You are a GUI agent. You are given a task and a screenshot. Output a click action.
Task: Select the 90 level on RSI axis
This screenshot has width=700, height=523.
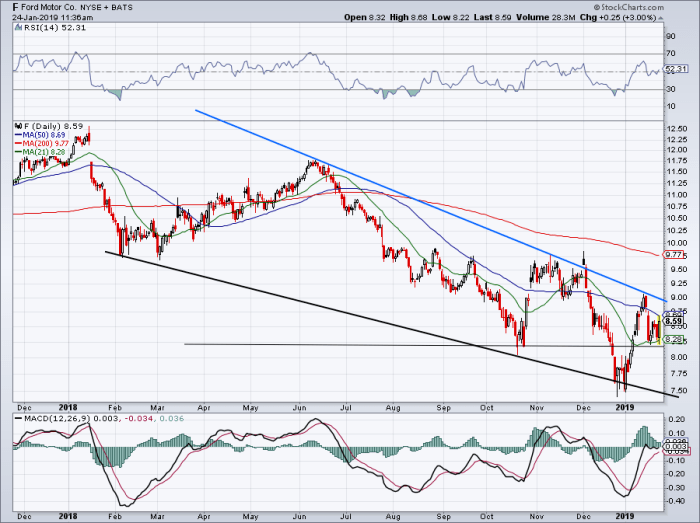pos(671,36)
